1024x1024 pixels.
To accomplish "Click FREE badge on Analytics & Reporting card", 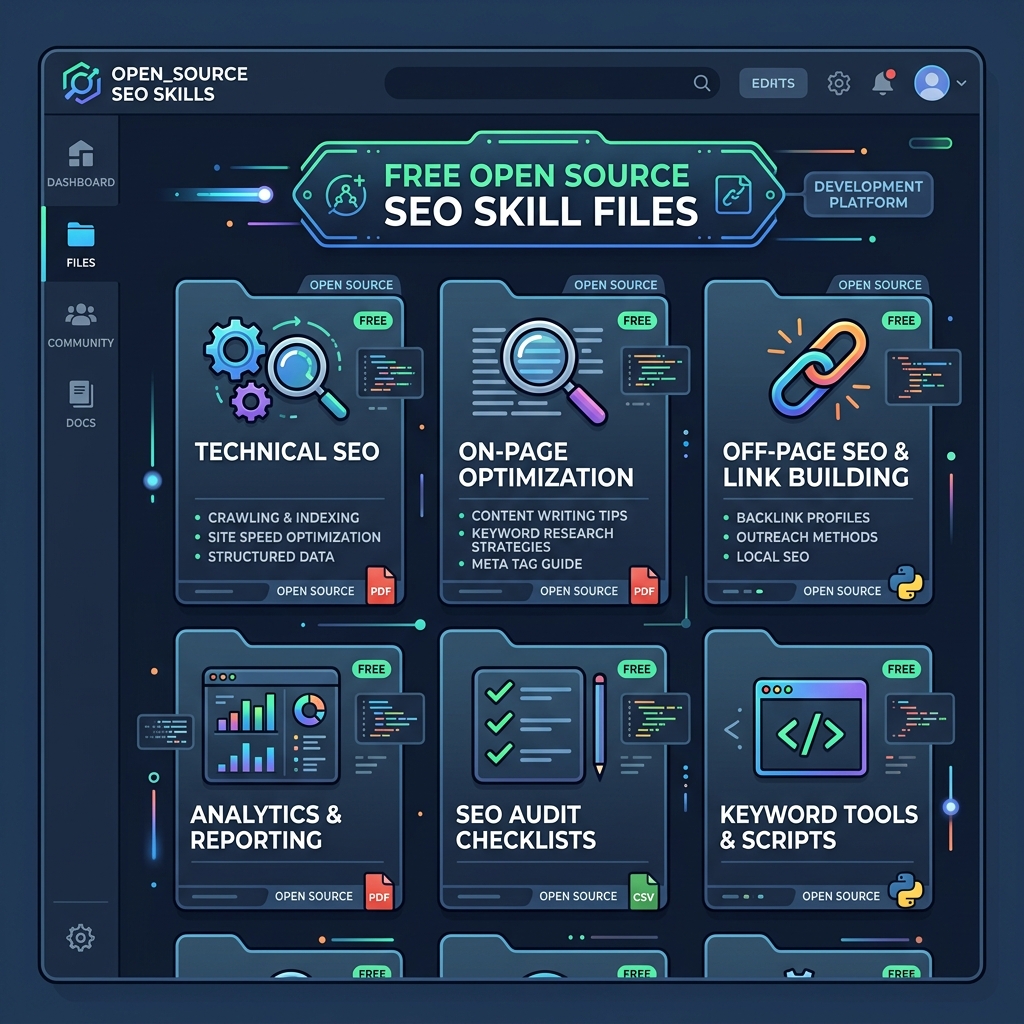I will tap(371, 669).
